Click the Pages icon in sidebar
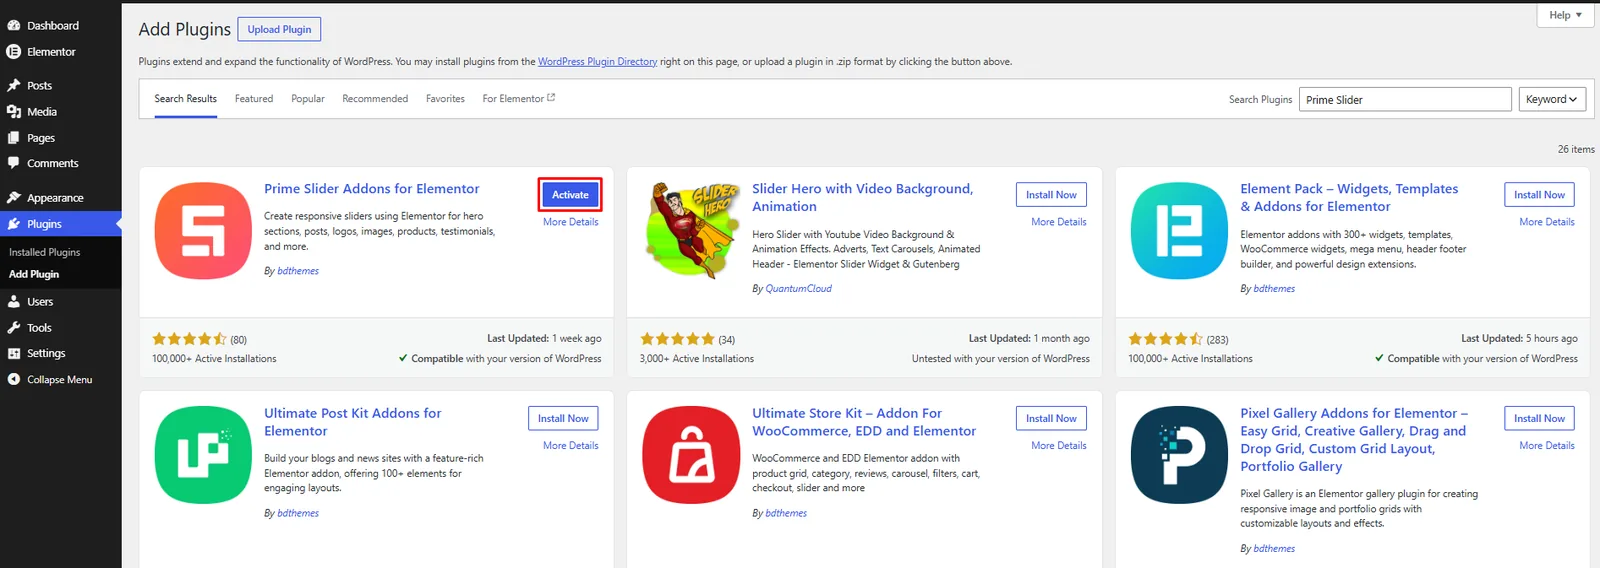Screen dimensions: 1600x568 pos(14,138)
